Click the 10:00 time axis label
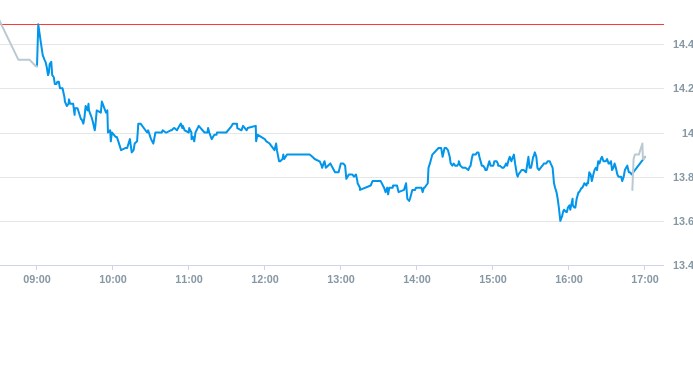The height and width of the screenshot is (365, 693). (113, 280)
